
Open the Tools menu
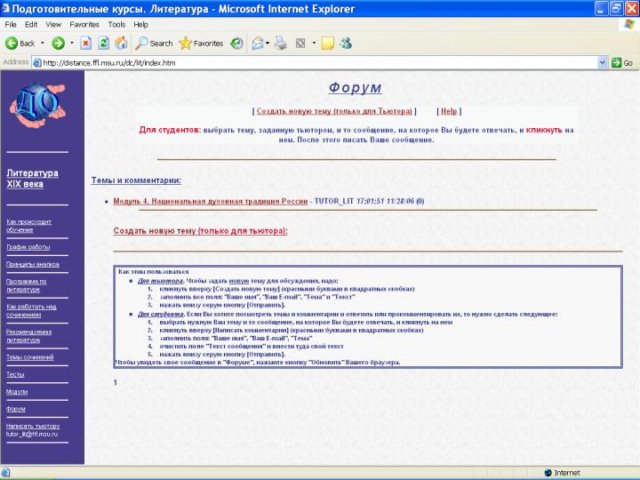117,24
